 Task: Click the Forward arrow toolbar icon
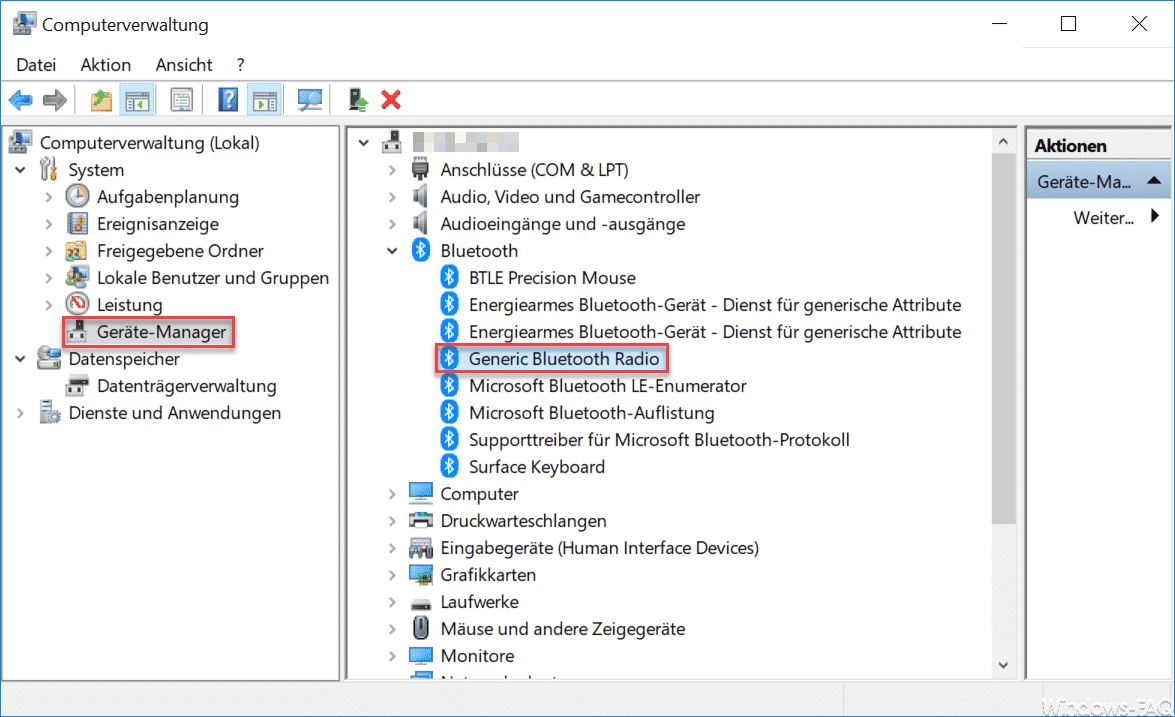tap(55, 100)
